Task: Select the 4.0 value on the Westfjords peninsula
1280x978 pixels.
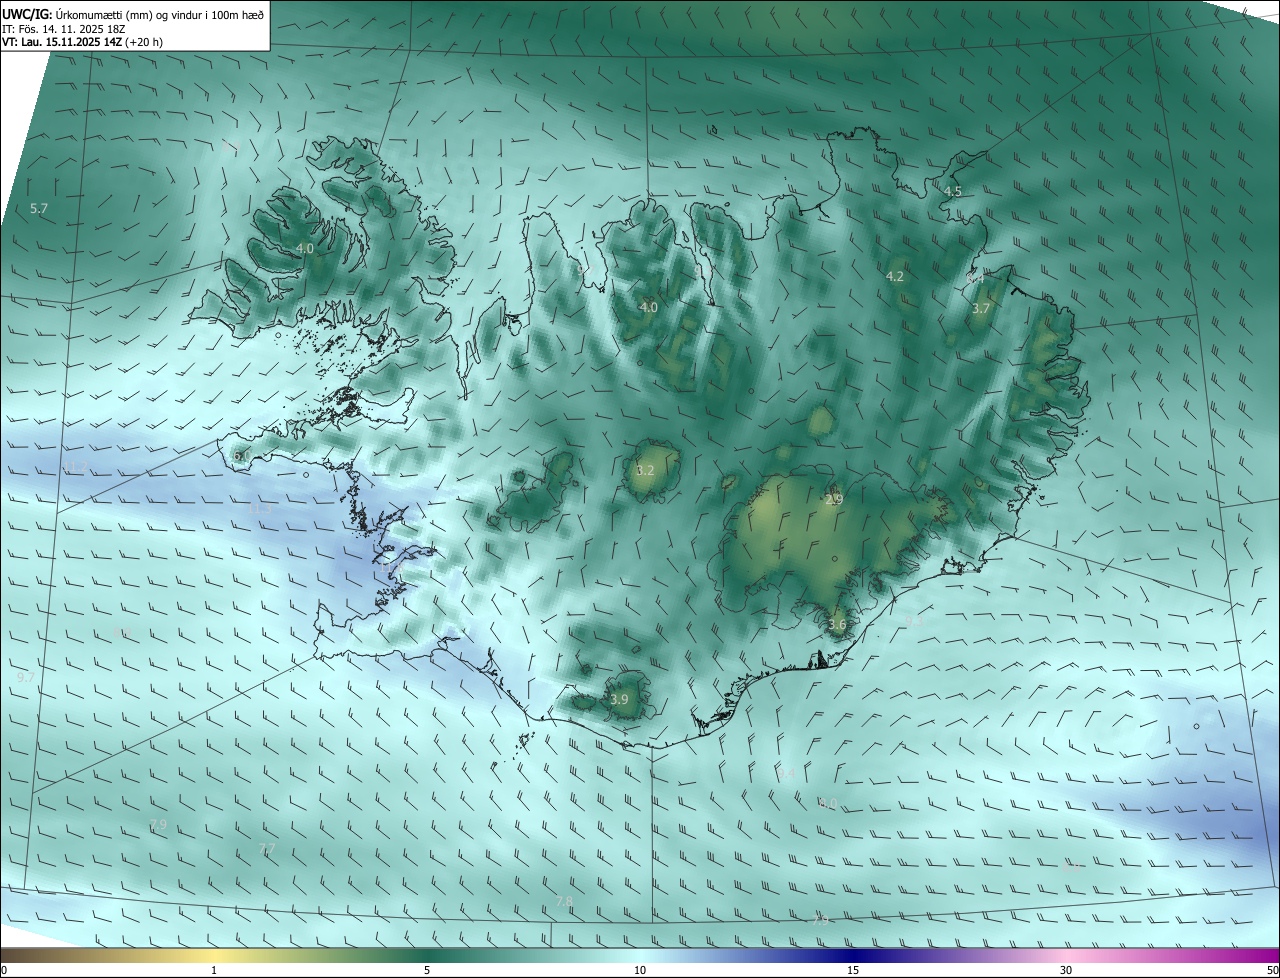Action: click(x=305, y=248)
